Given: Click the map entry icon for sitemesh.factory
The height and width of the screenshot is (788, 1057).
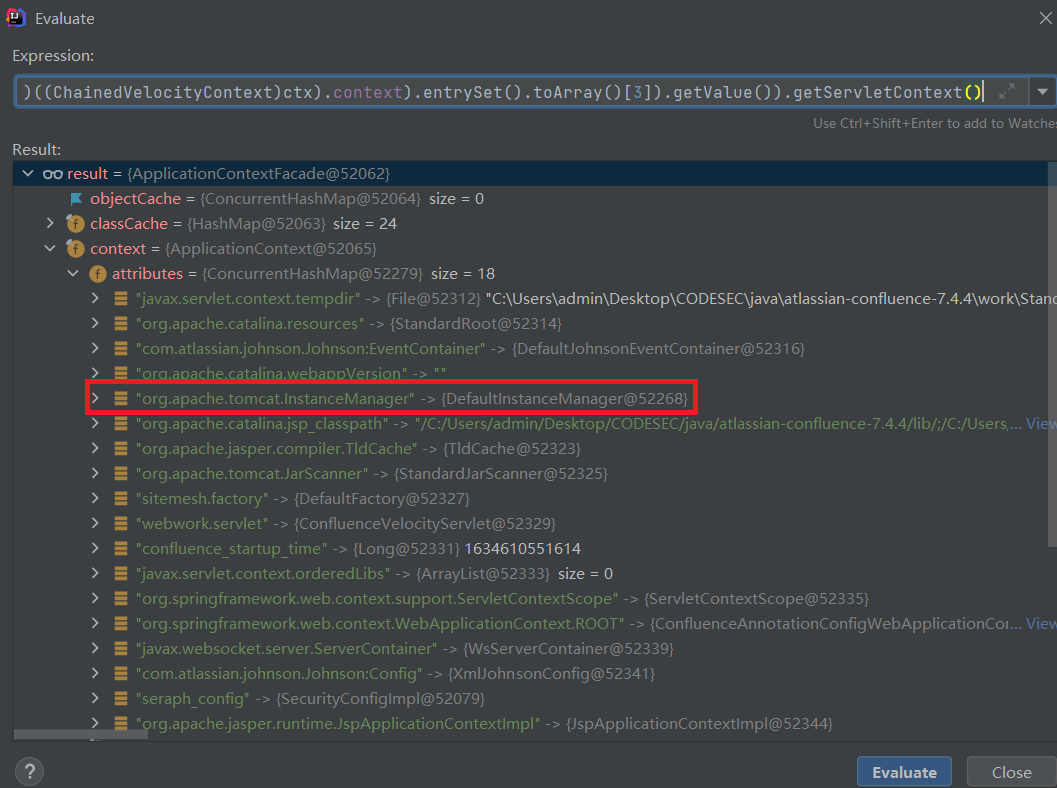Looking at the screenshot, I should 120,499.
